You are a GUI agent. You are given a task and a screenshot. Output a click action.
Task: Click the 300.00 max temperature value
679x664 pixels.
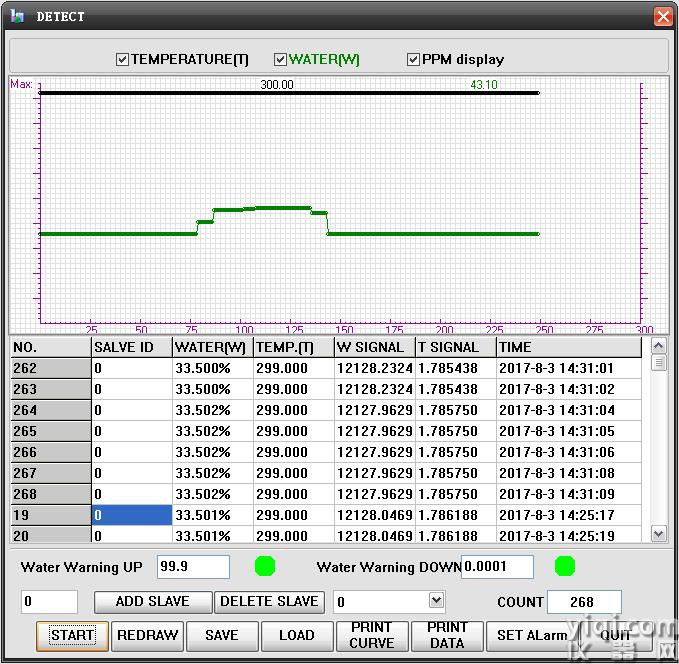(x=277, y=84)
